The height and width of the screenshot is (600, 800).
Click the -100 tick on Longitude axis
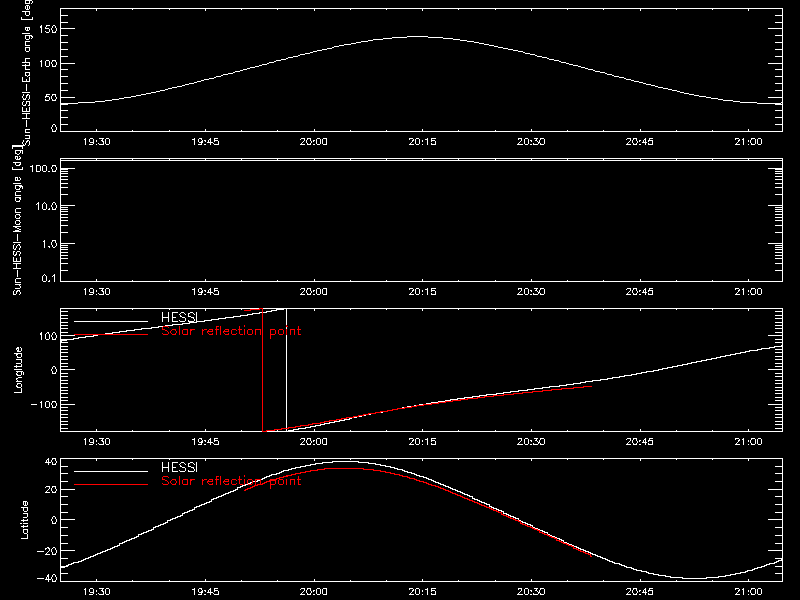tap(44, 404)
